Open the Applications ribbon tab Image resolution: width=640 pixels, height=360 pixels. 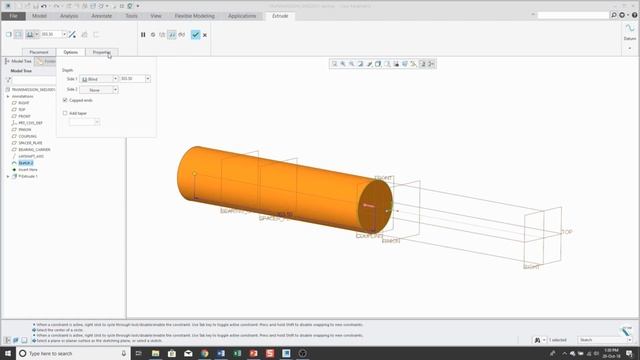point(242,16)
